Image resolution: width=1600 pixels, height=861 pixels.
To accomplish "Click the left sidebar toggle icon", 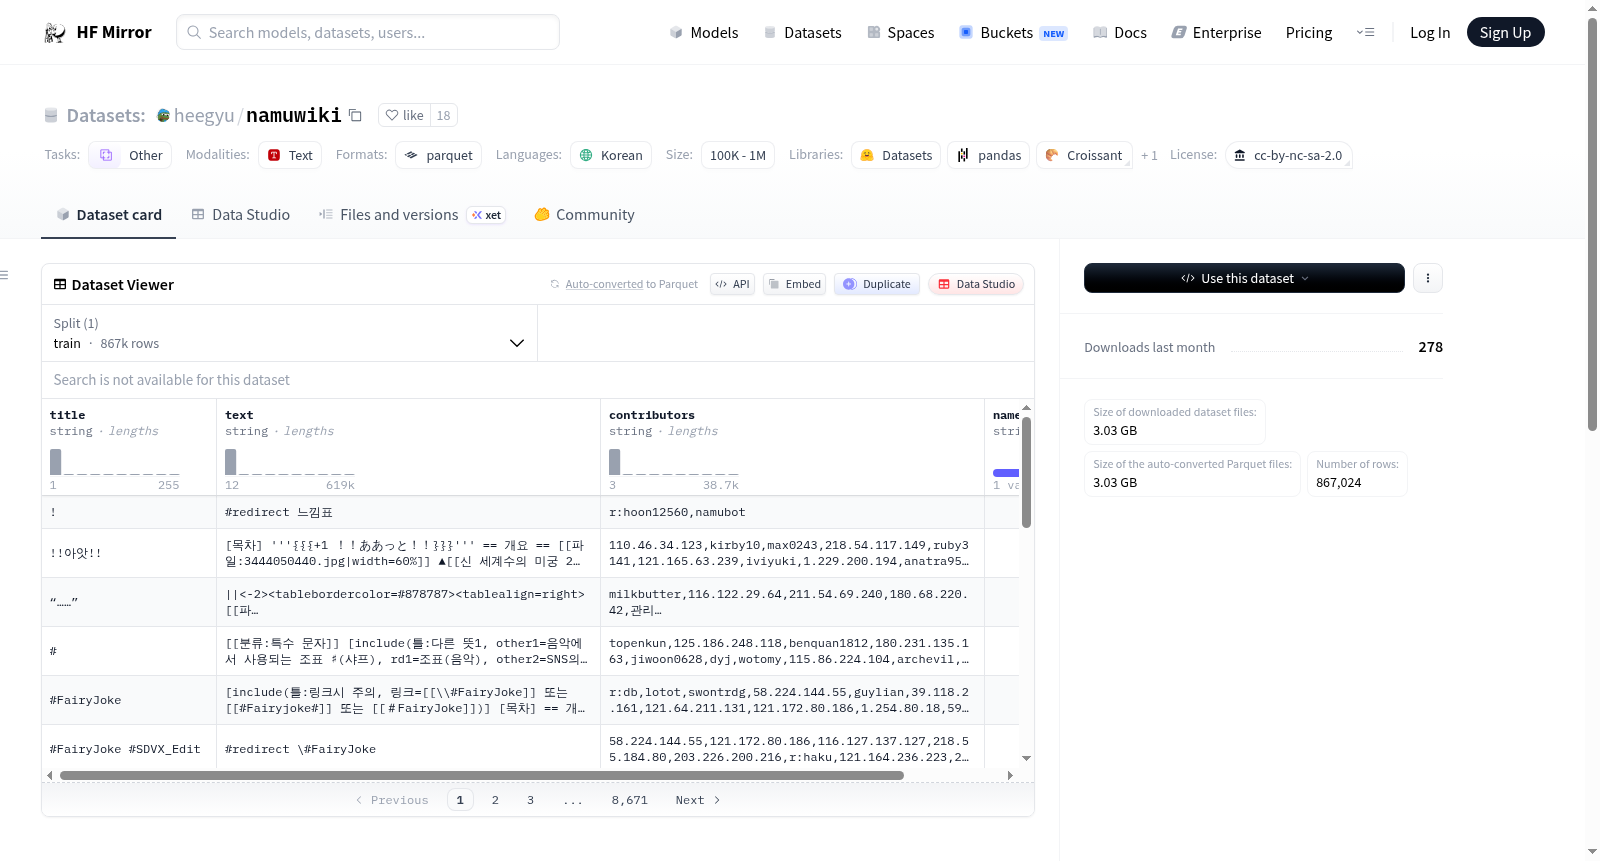I will 4,275.
